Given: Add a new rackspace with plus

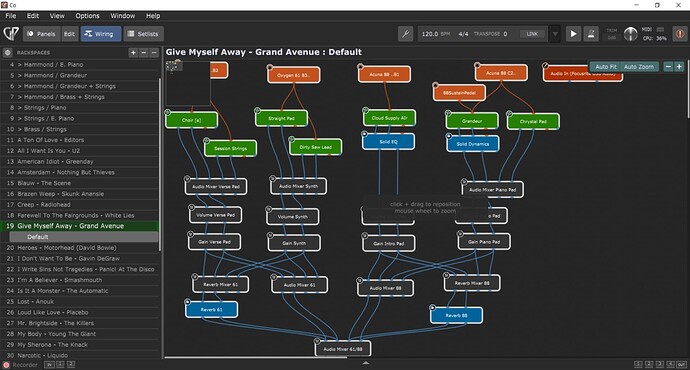Looking at the screenshot, I should 133,53.
